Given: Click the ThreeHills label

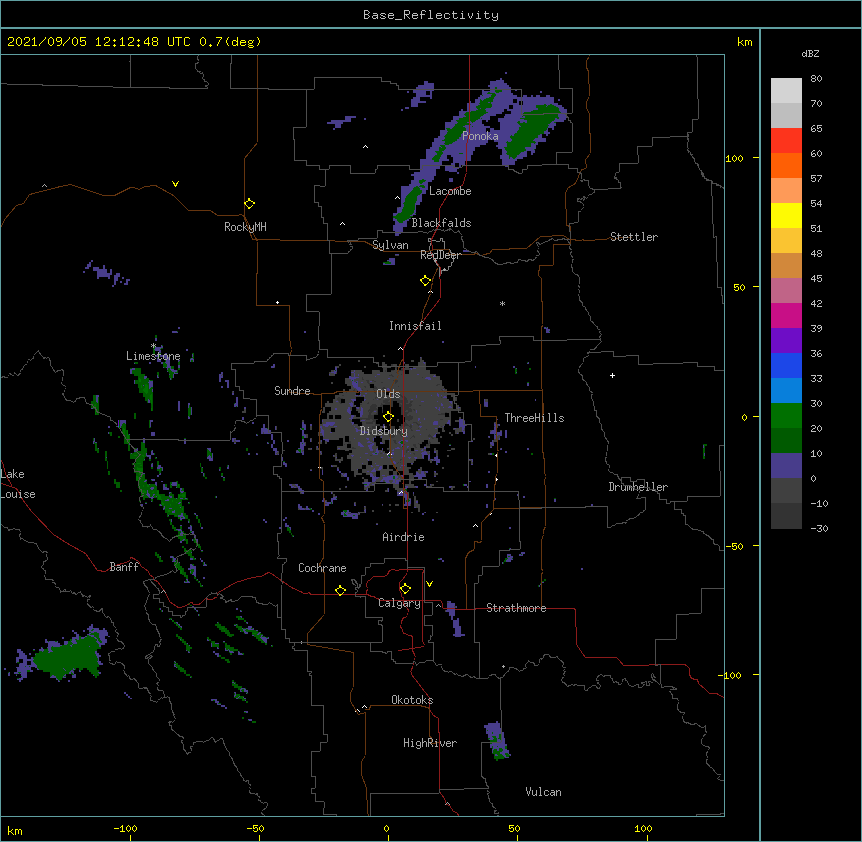Looking at the screenshot, I should pyautogui.click(x=534, y=418).
